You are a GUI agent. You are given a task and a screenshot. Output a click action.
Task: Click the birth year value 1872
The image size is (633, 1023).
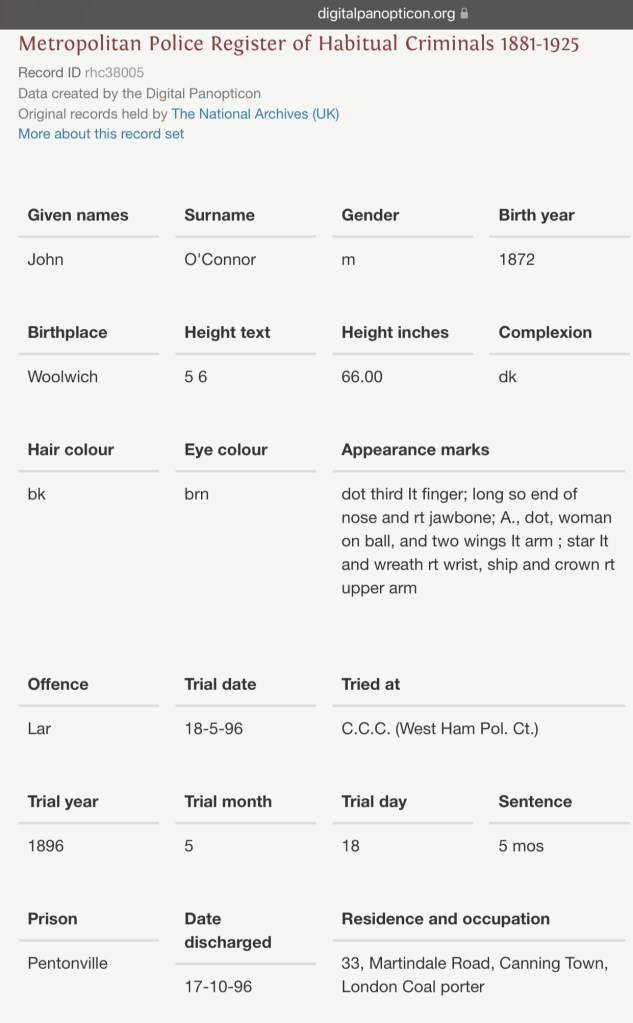(x=517, y=260)
